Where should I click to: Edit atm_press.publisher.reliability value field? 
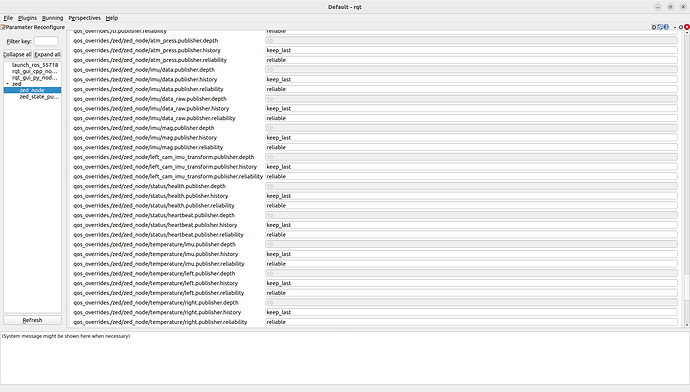471,60
